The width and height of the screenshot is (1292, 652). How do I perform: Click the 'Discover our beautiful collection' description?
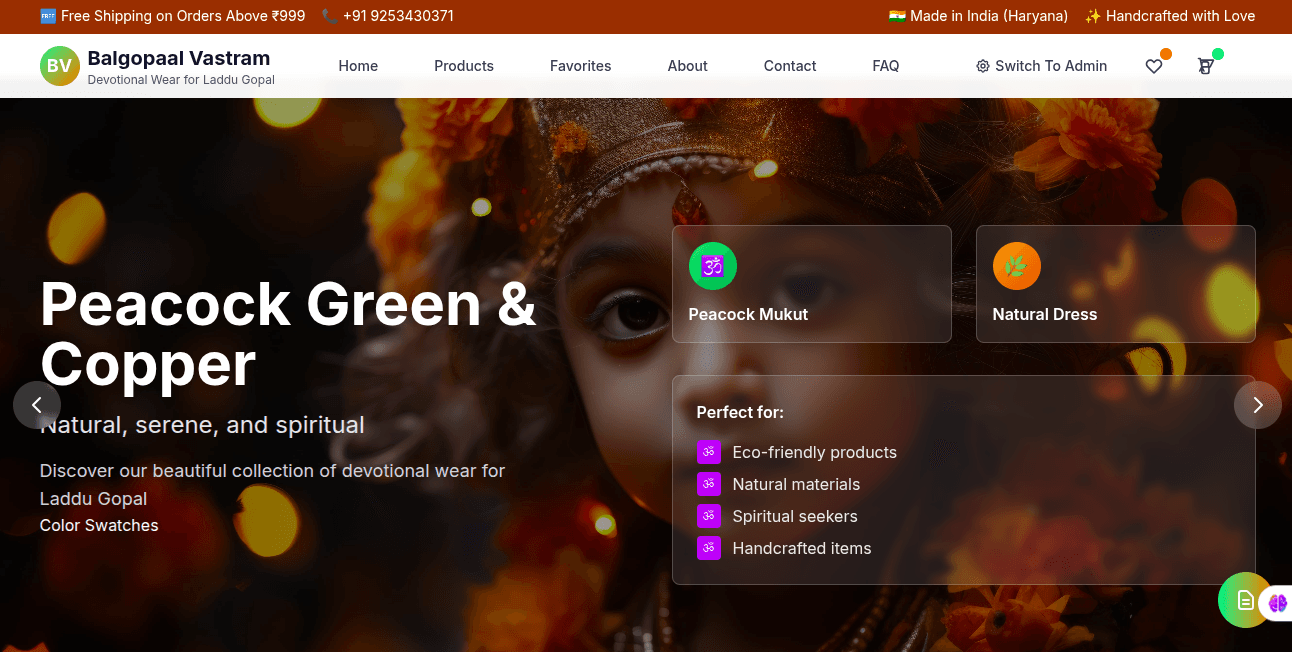pos(272,485)
